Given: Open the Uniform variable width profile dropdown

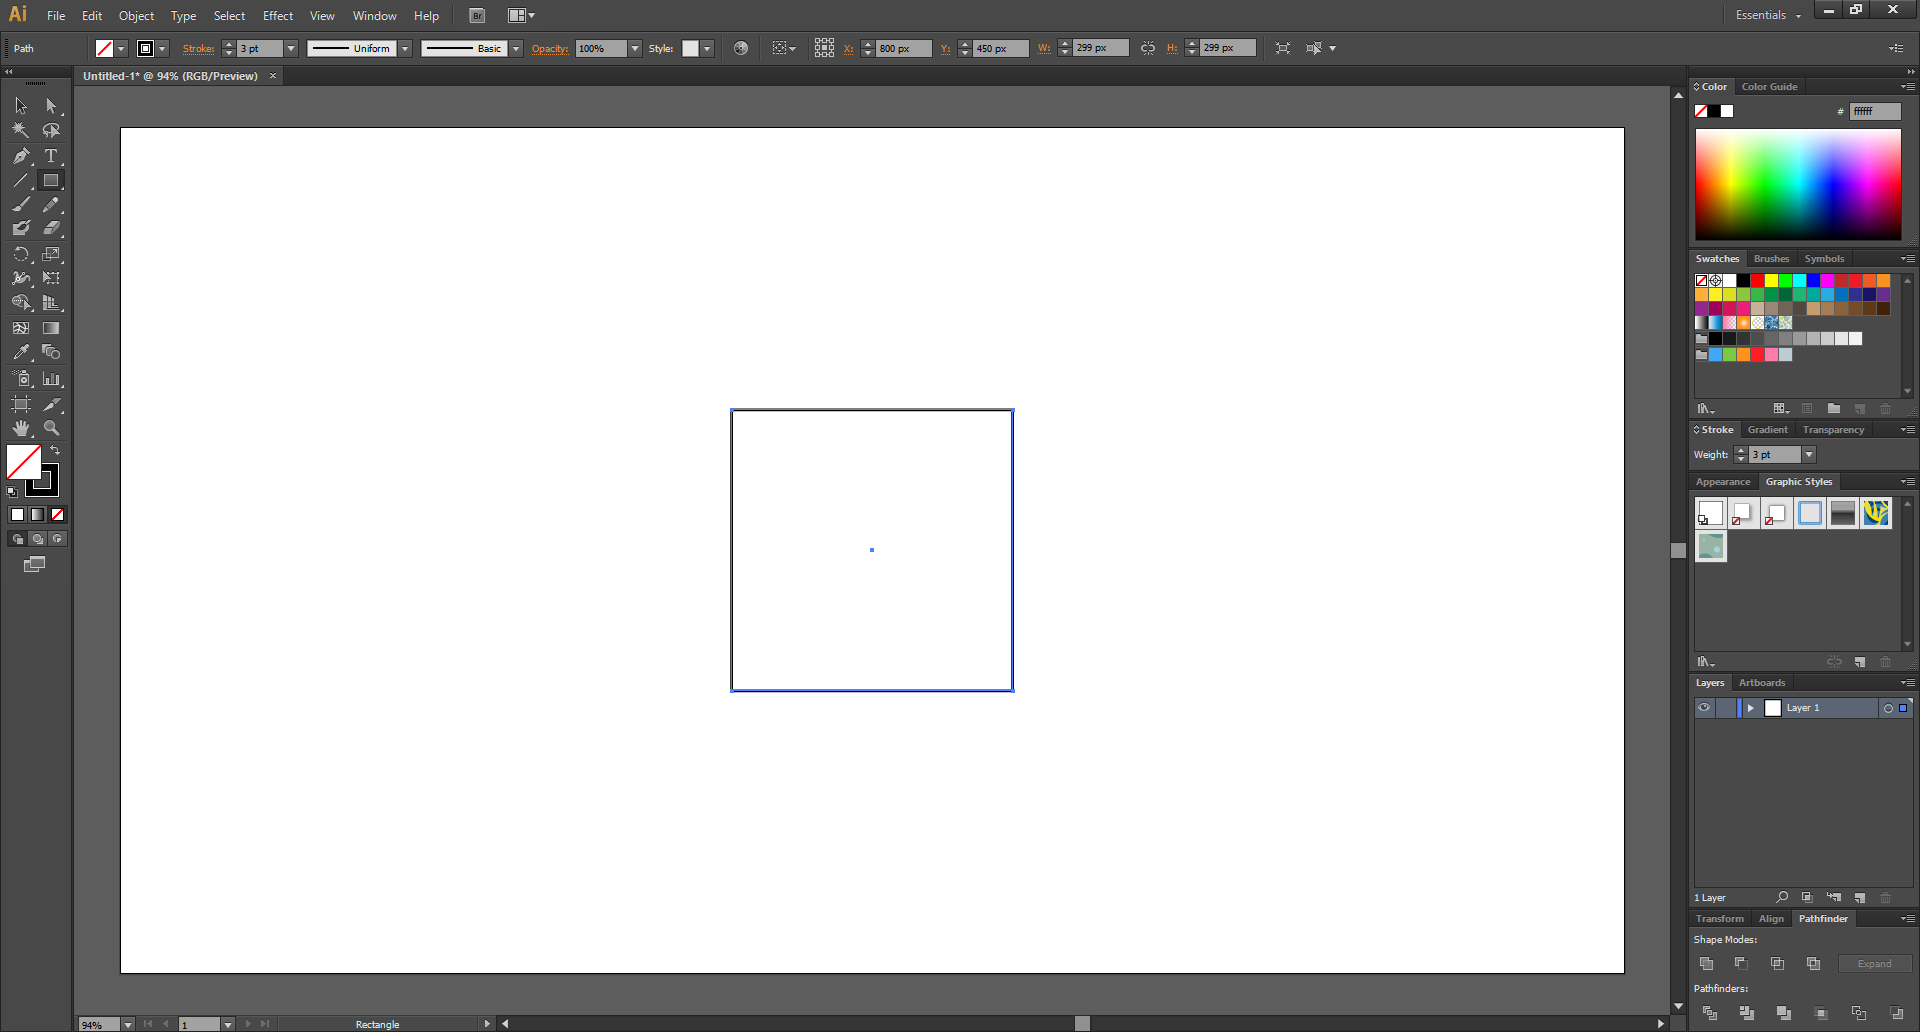Looking at the screenshot, I should point(405,49).
